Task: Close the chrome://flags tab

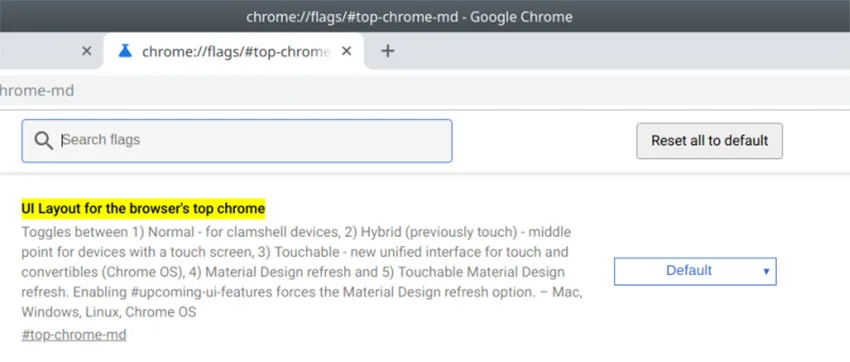Action: pos(347,51)
